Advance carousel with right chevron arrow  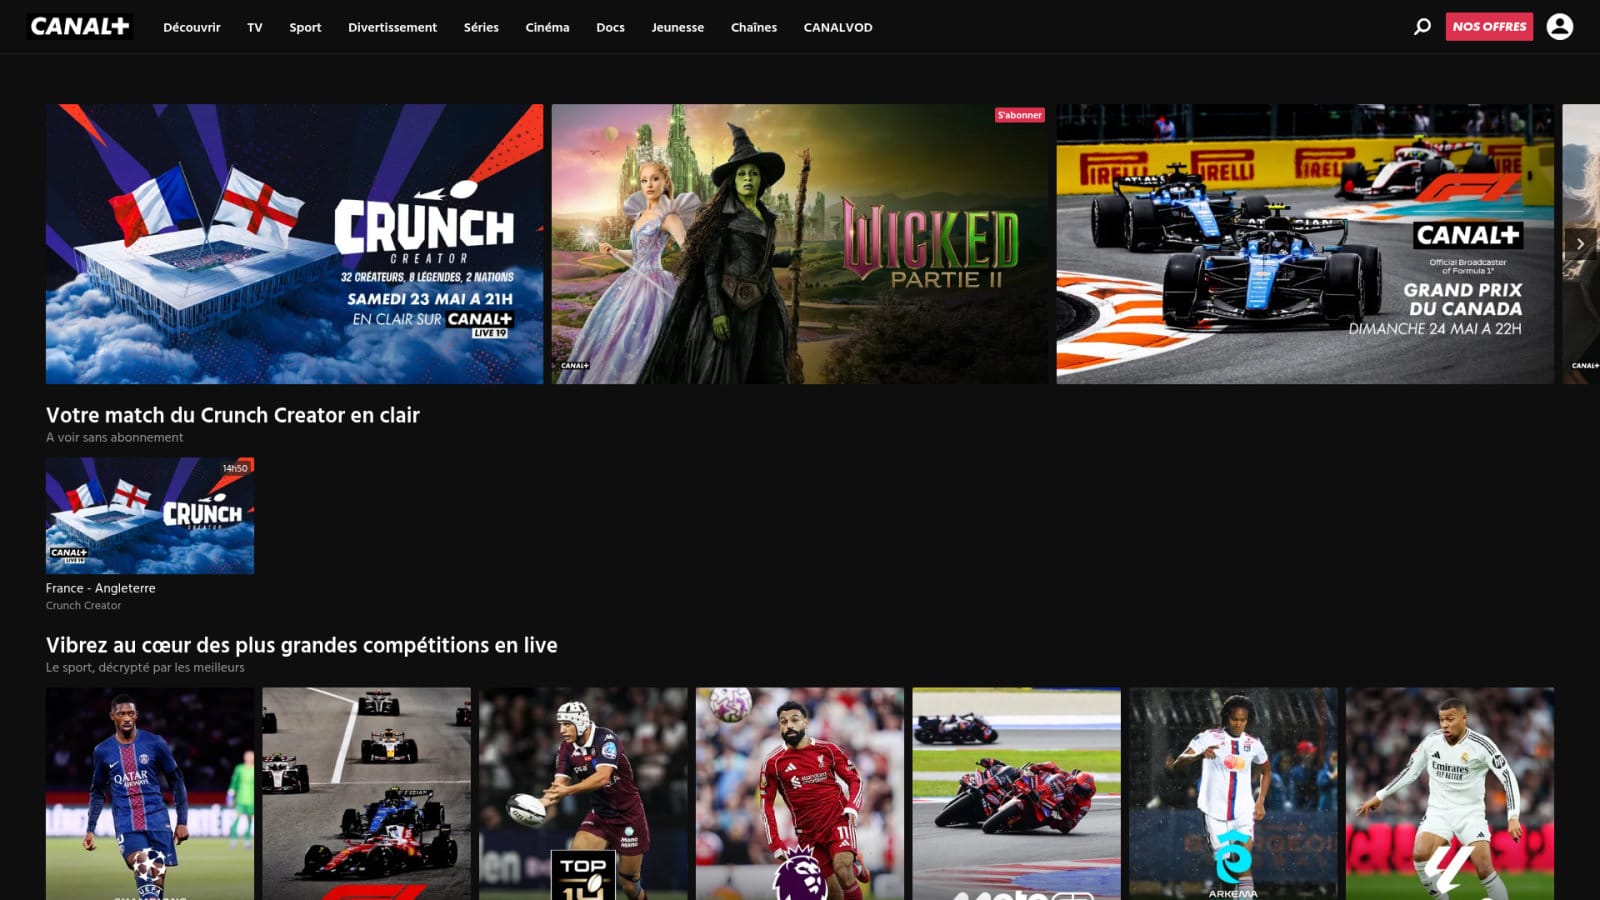click(x=1580, y=244)
